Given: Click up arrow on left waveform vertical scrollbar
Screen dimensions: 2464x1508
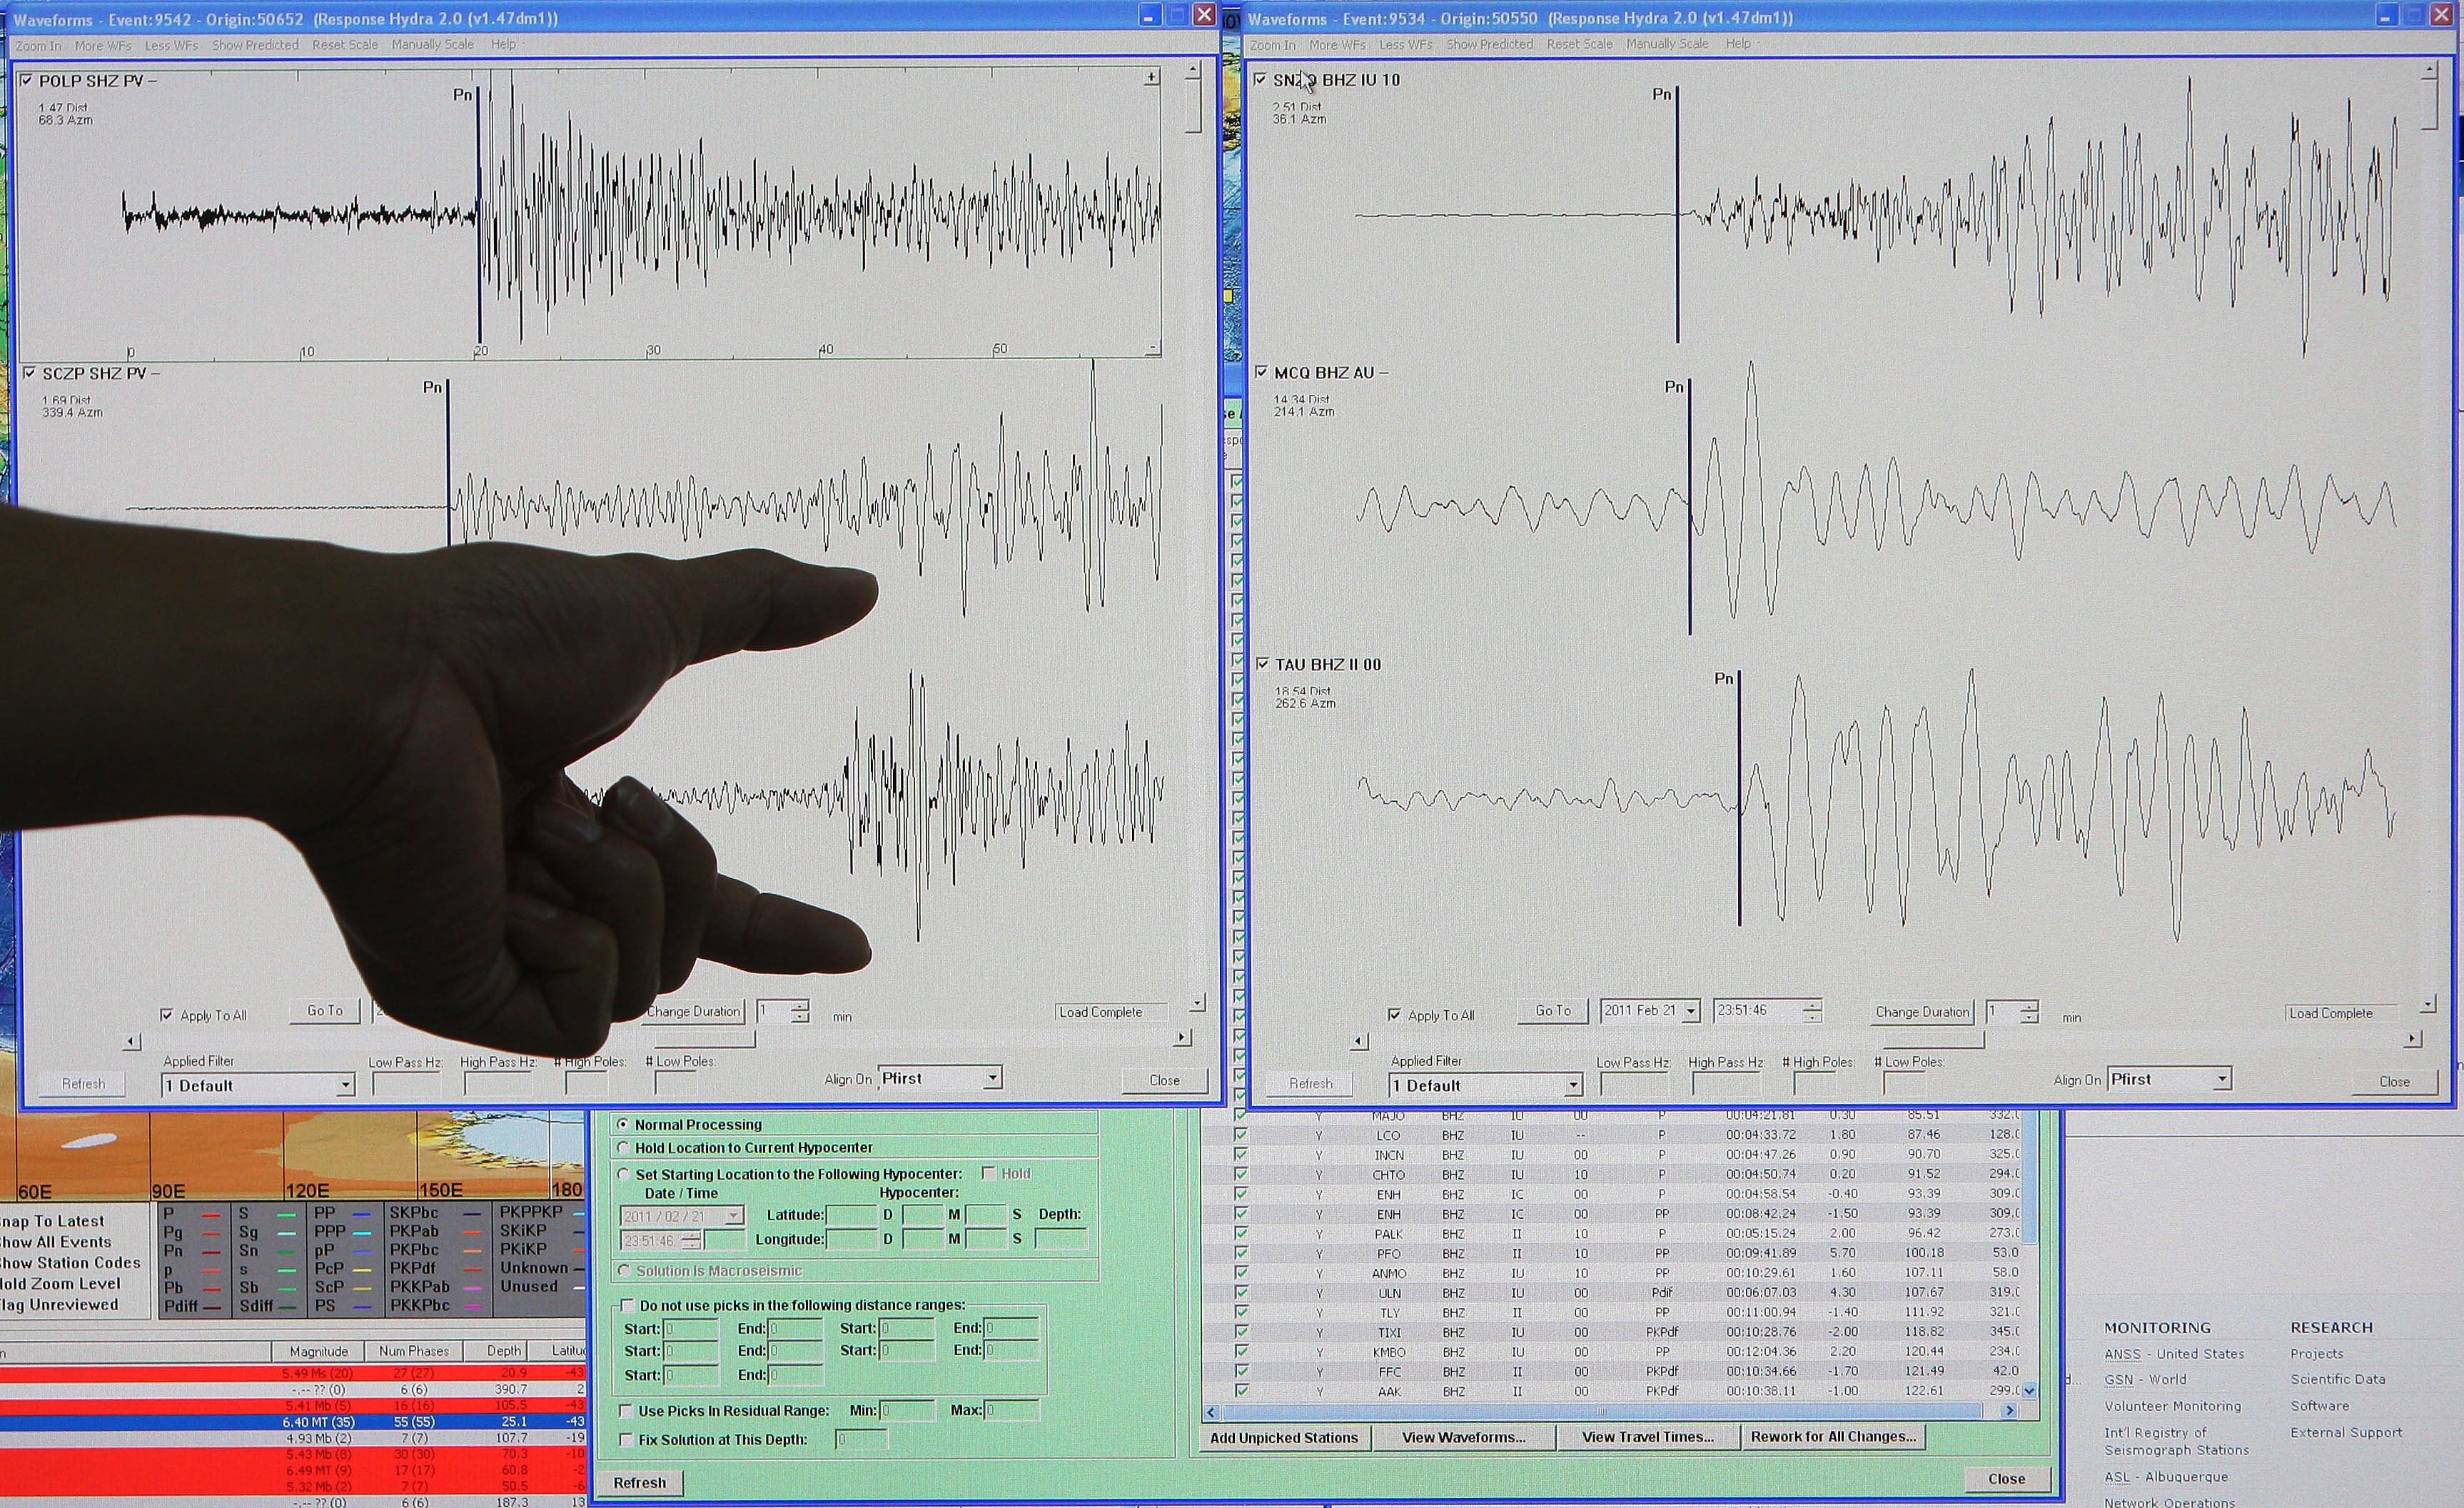Looking at the screenshot, I should (1193, 71).
